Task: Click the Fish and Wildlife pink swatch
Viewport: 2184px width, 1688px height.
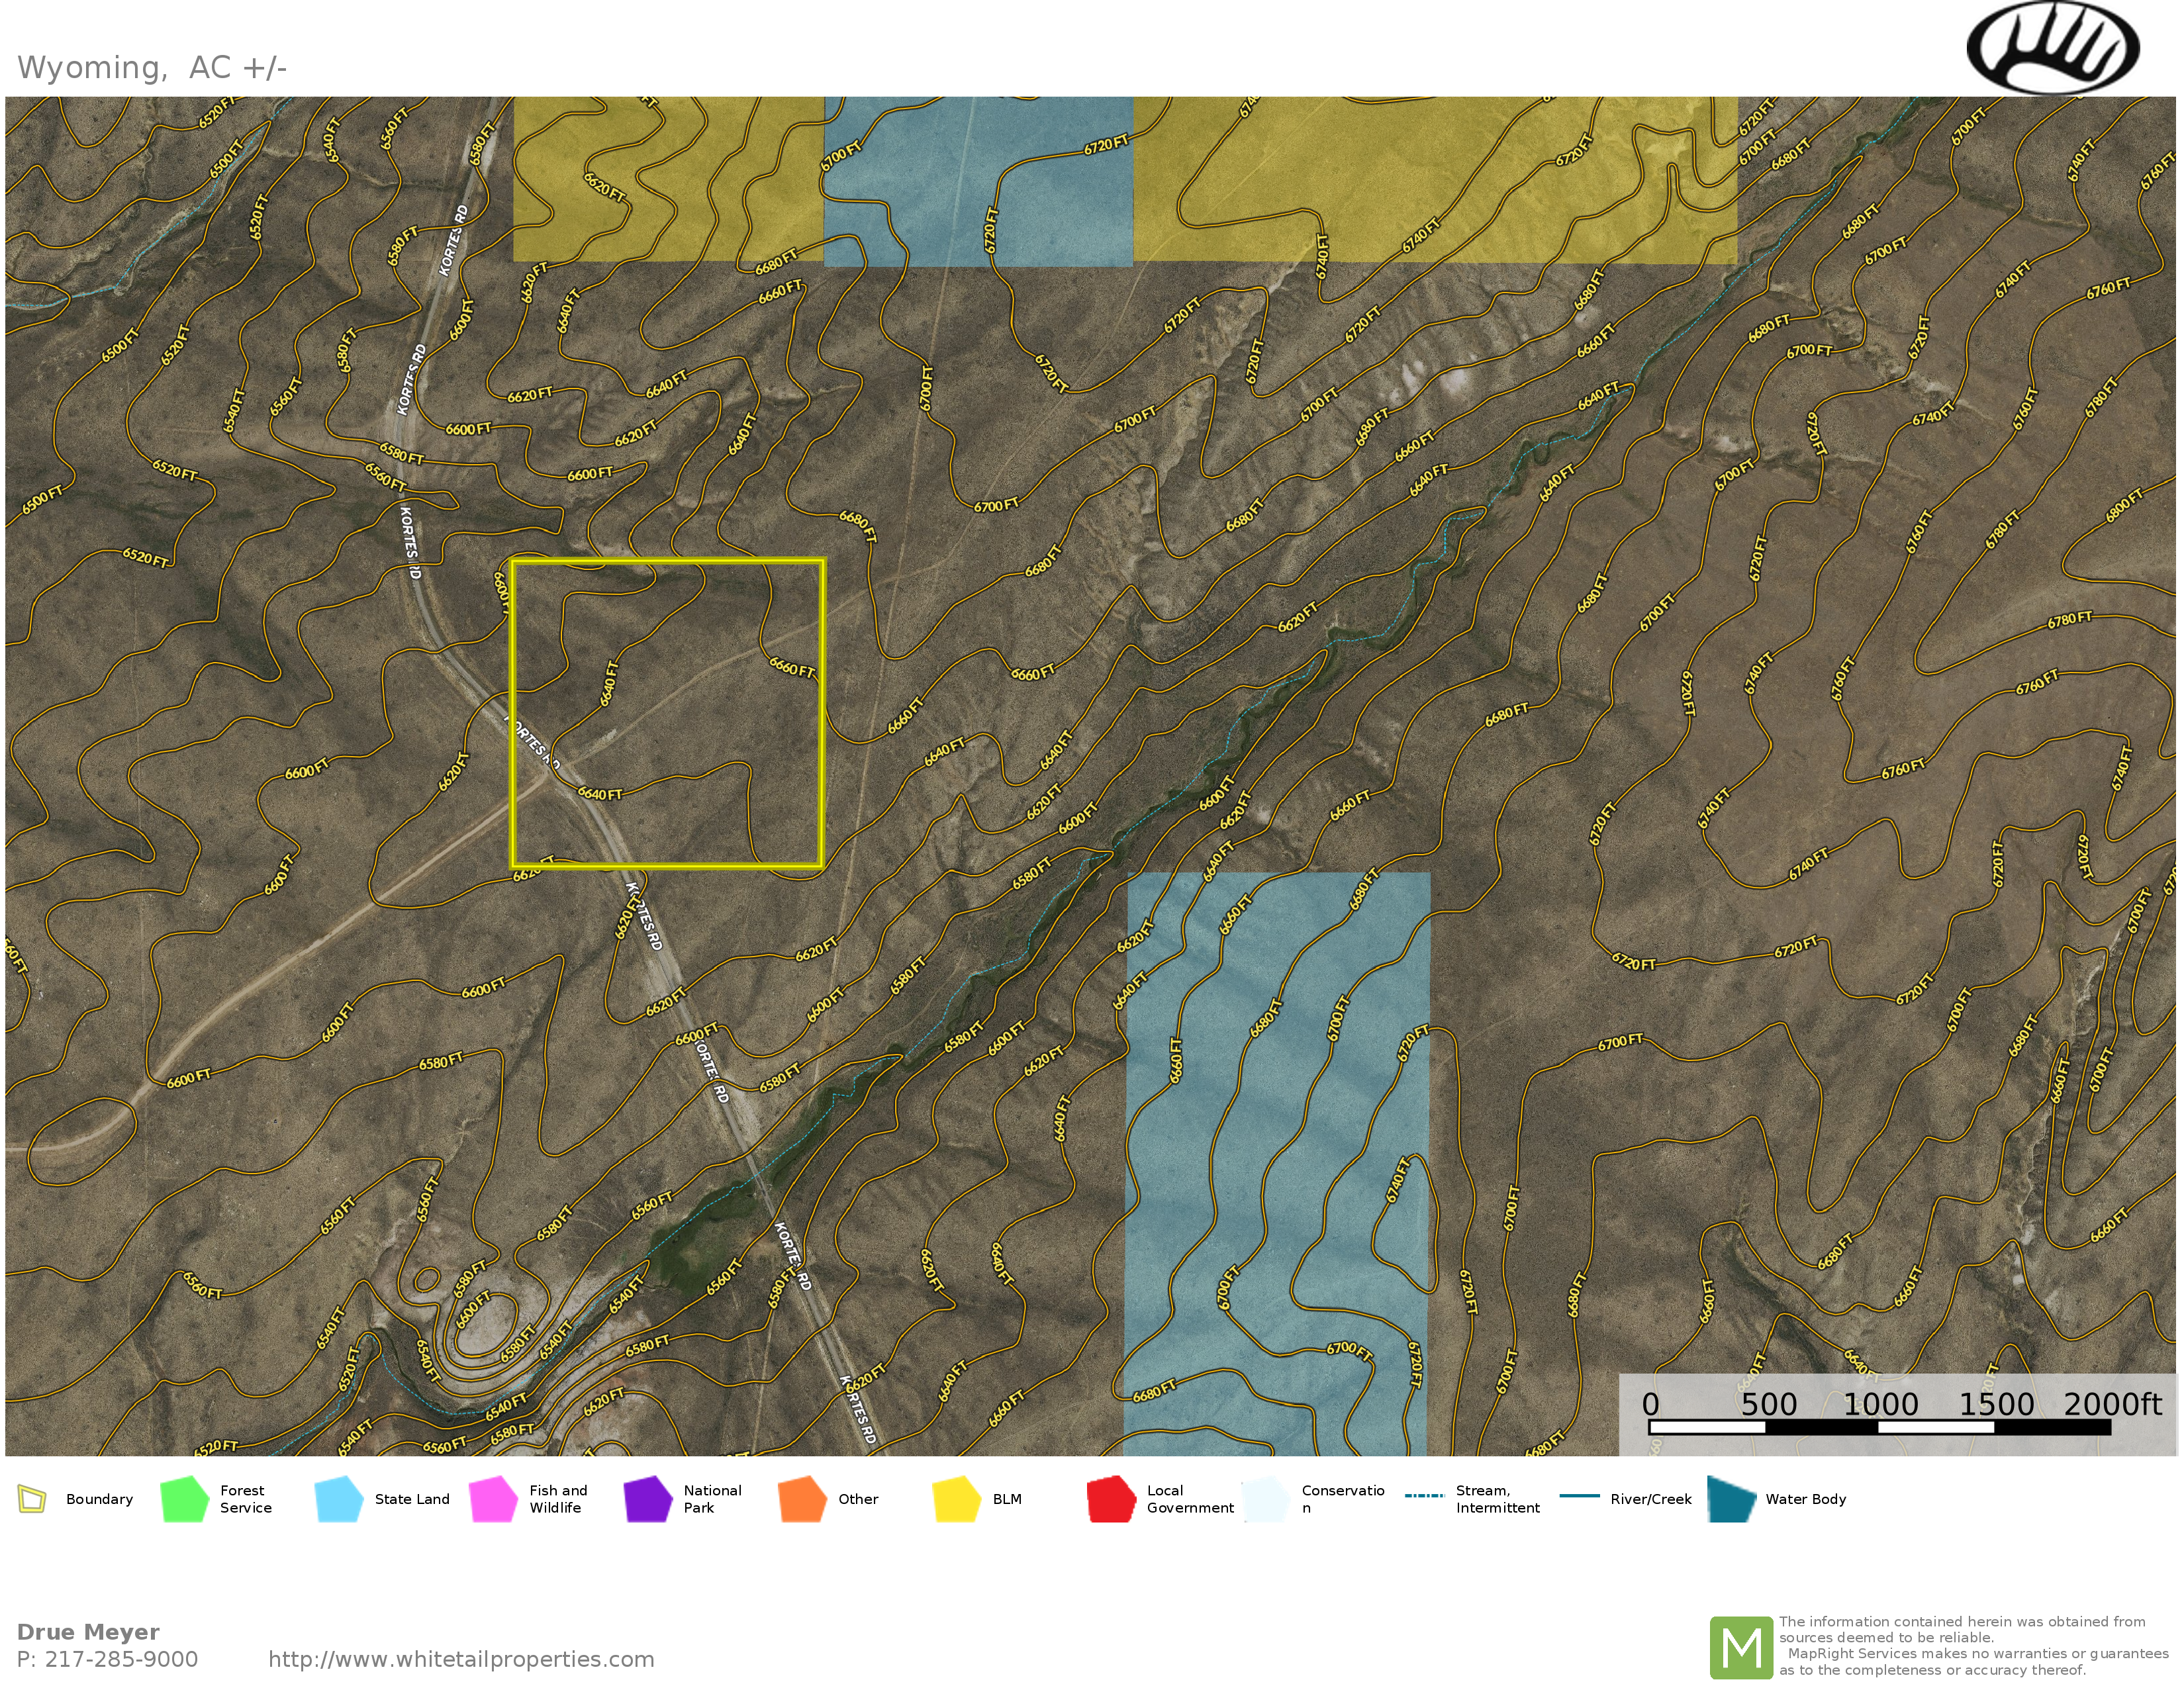Action: (x=493, y=1499)
